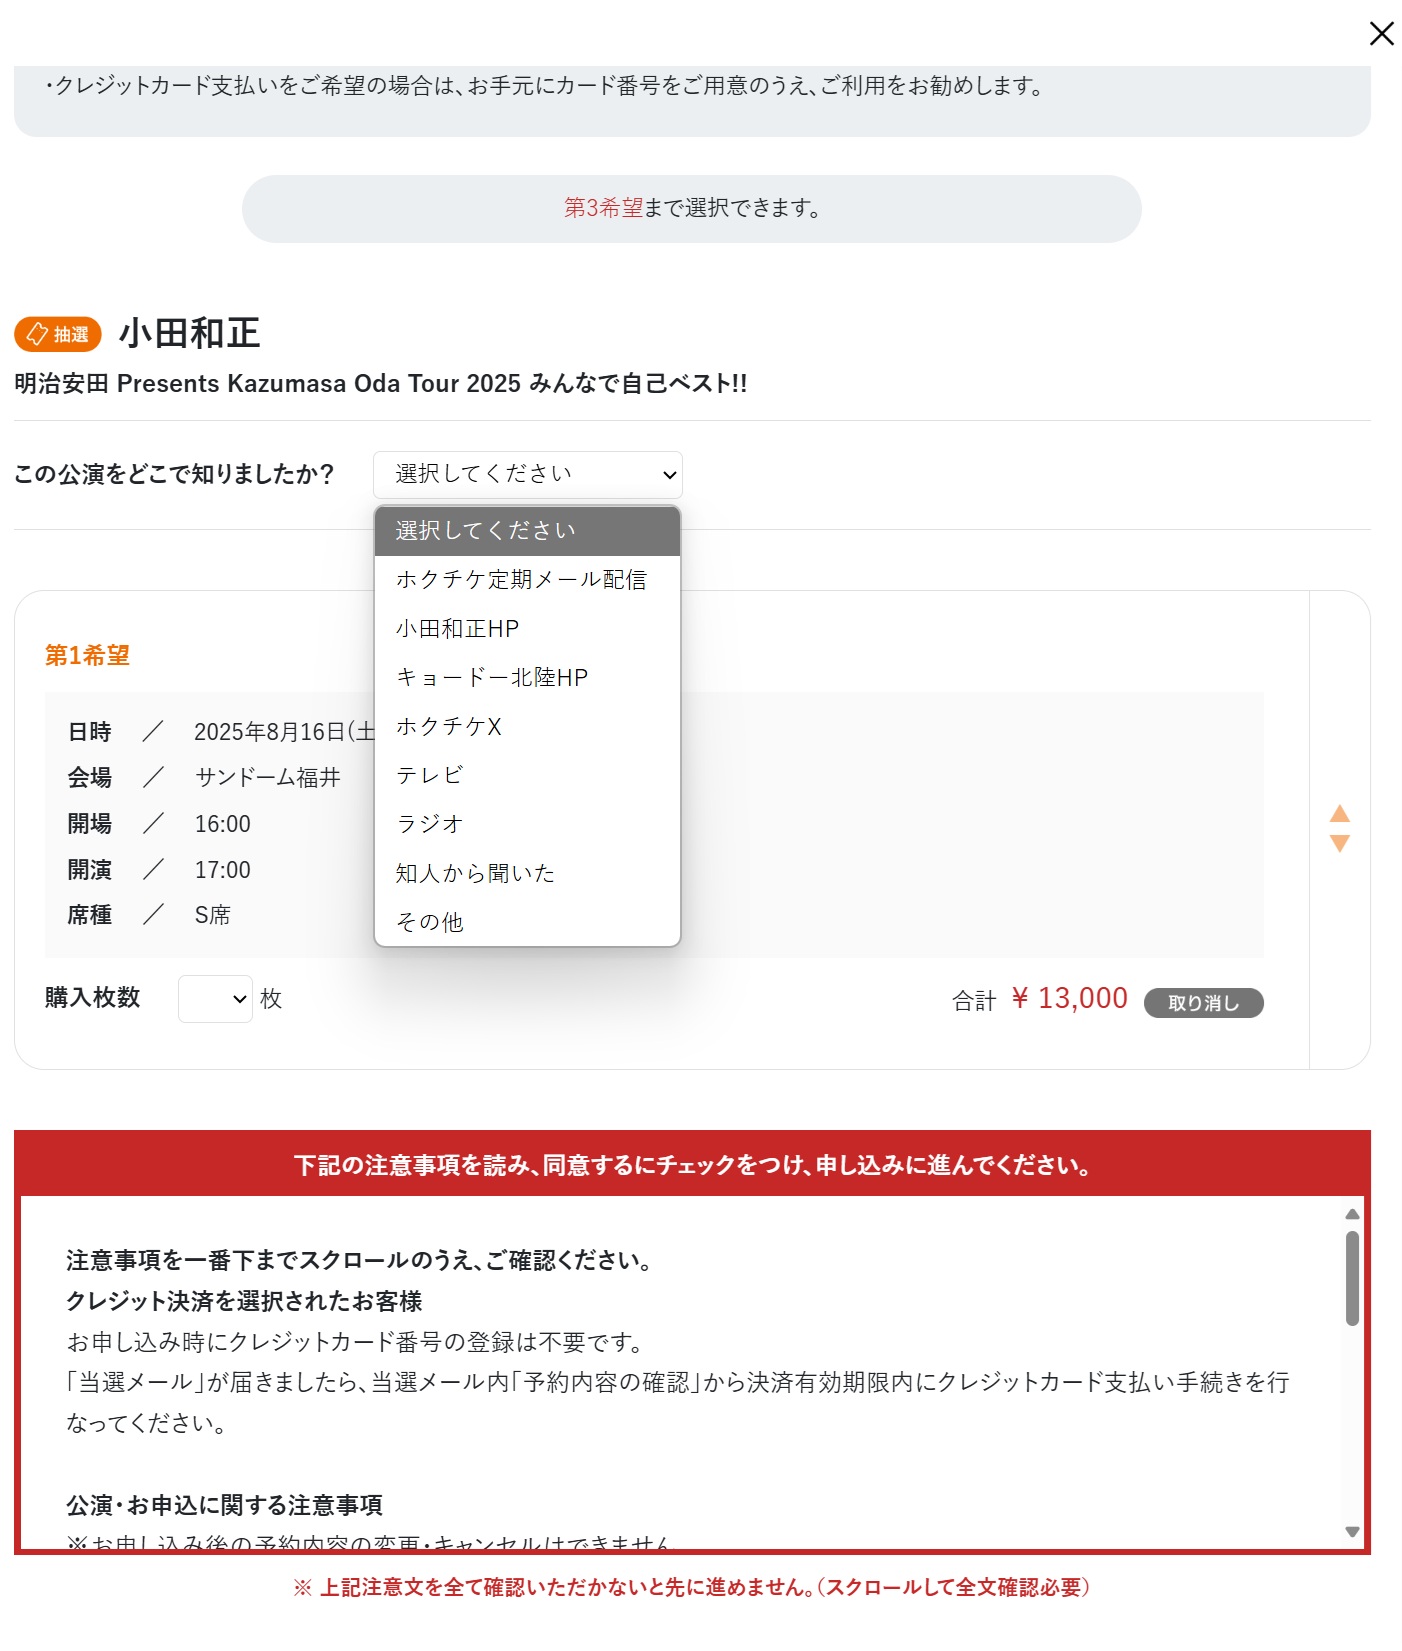Click the red banner '下記の注意事項を読み…'
1402x1651 pixels.
point(692,1165)
